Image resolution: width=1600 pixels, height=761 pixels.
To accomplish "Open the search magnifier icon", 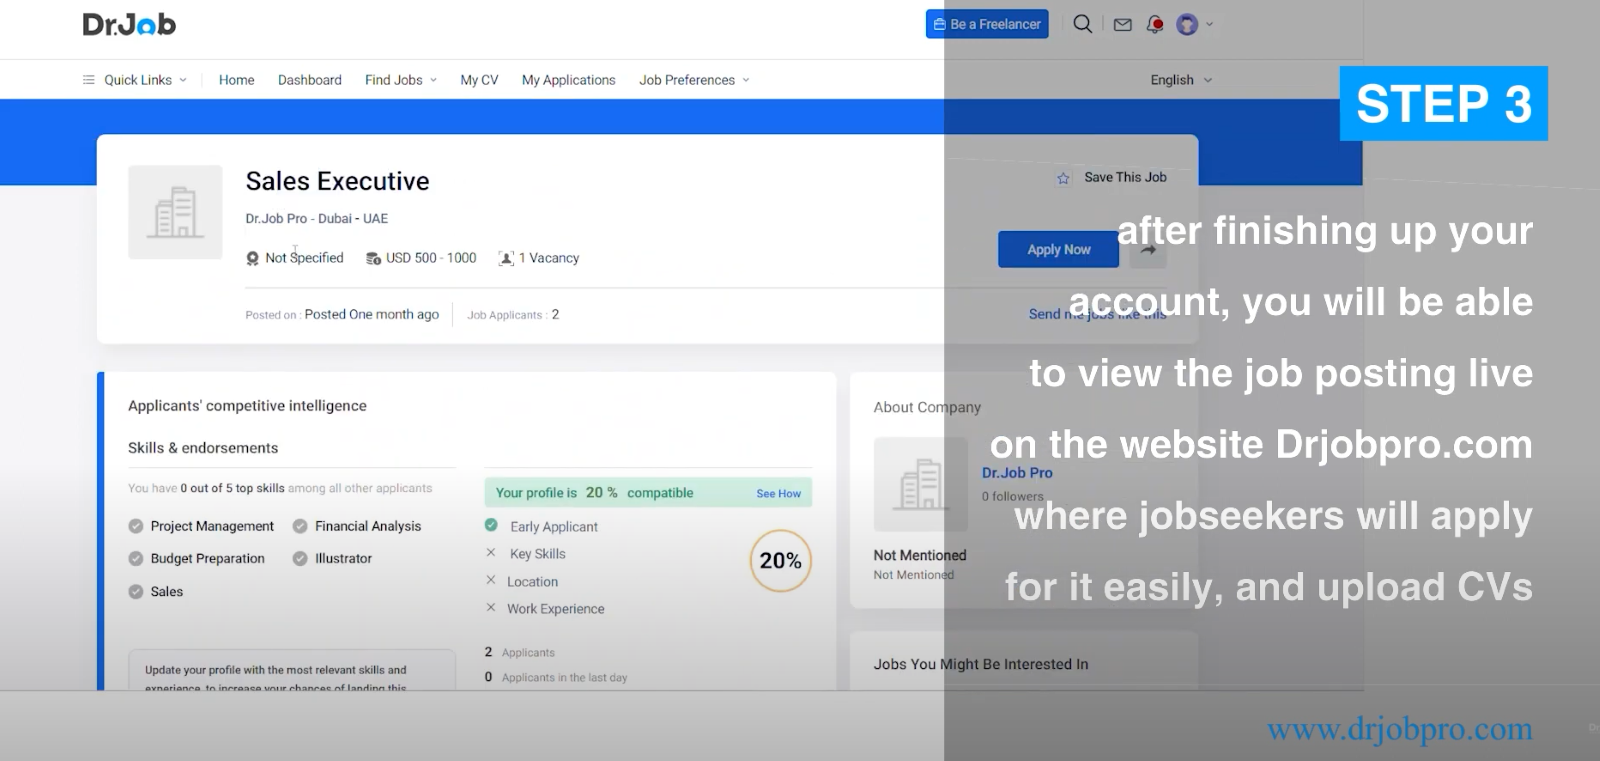I will tap(1082, 24).
